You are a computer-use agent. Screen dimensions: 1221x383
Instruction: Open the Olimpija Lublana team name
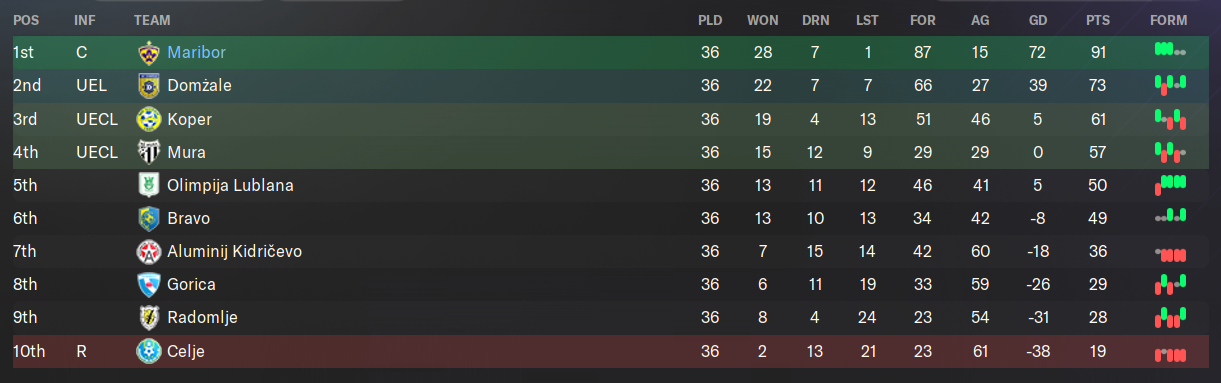click(230, 185)
